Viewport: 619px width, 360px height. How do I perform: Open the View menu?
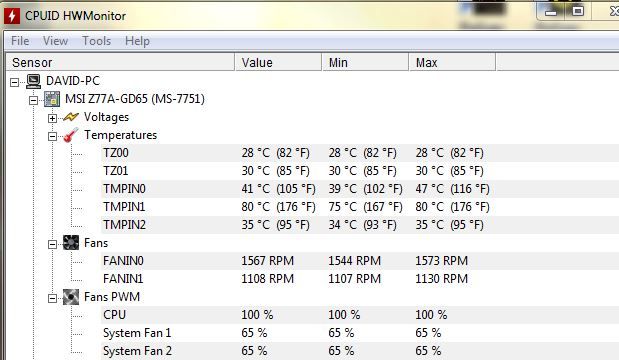click(55, 41)
